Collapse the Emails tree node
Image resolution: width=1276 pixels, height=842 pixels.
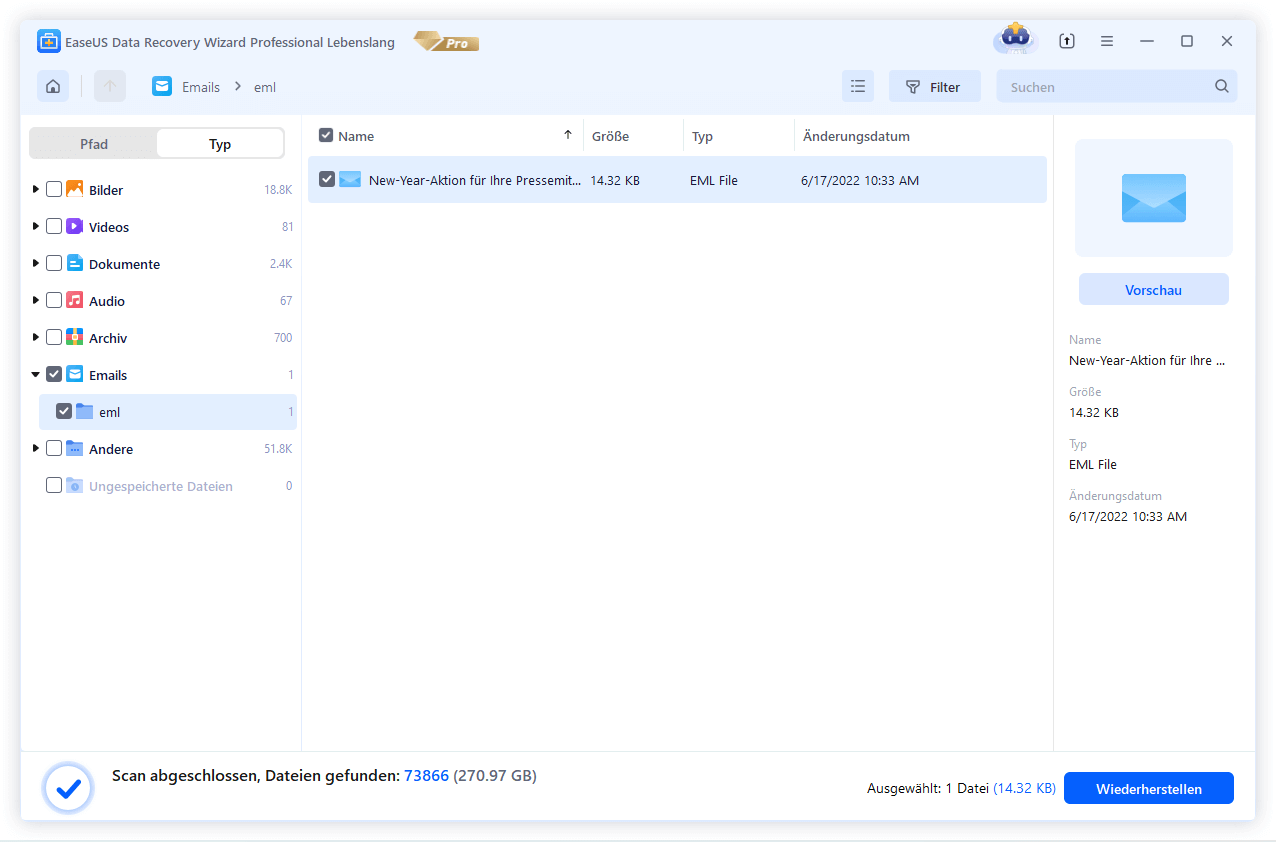[36, 375]
